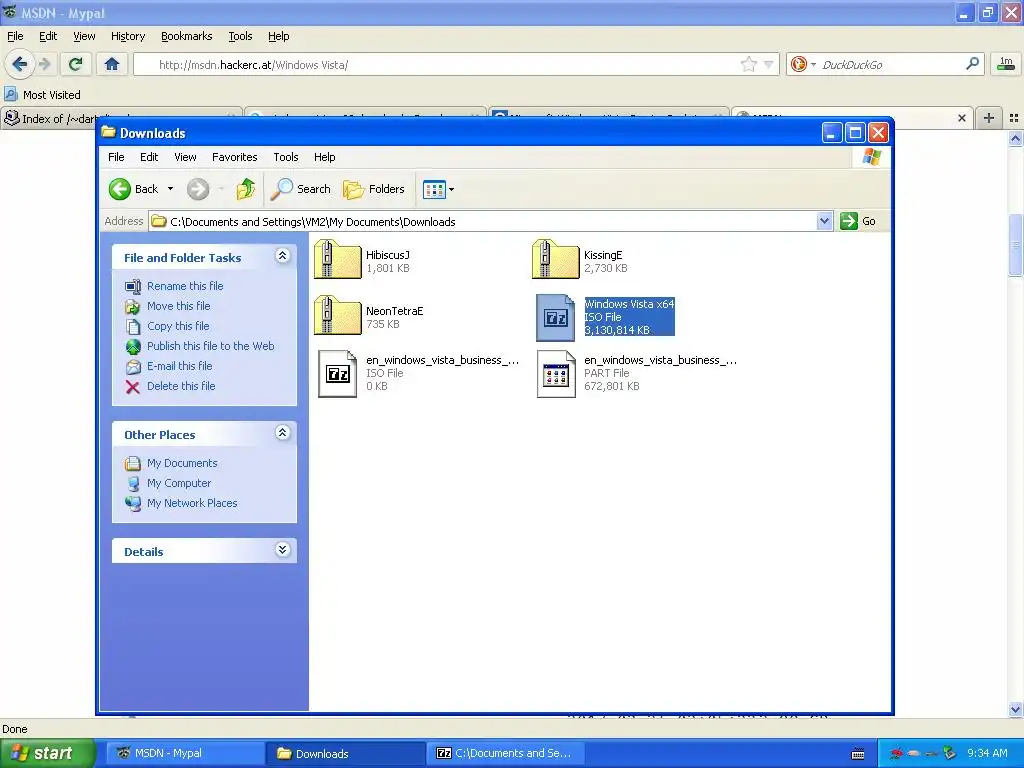The height and width of the screenshot is (768, 1024).
Task: Click the Rename this file icon
Action: [133, 287]
